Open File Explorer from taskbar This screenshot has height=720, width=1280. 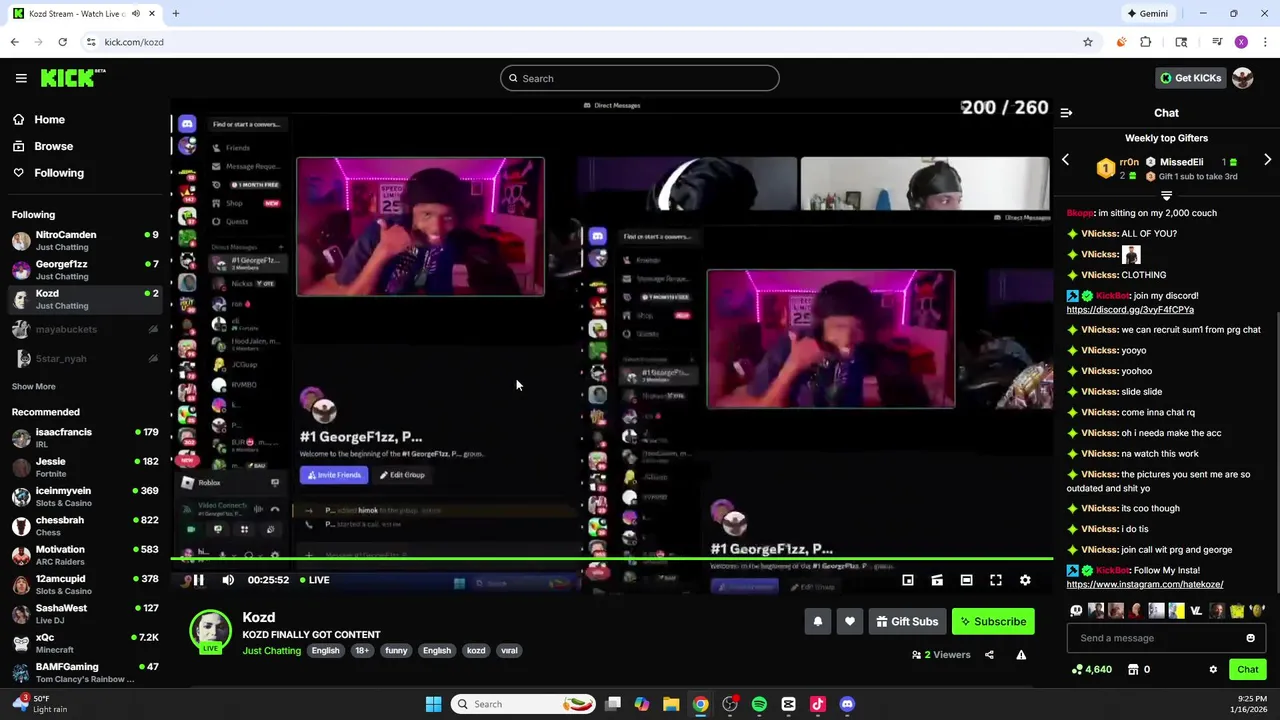[671, 704]
